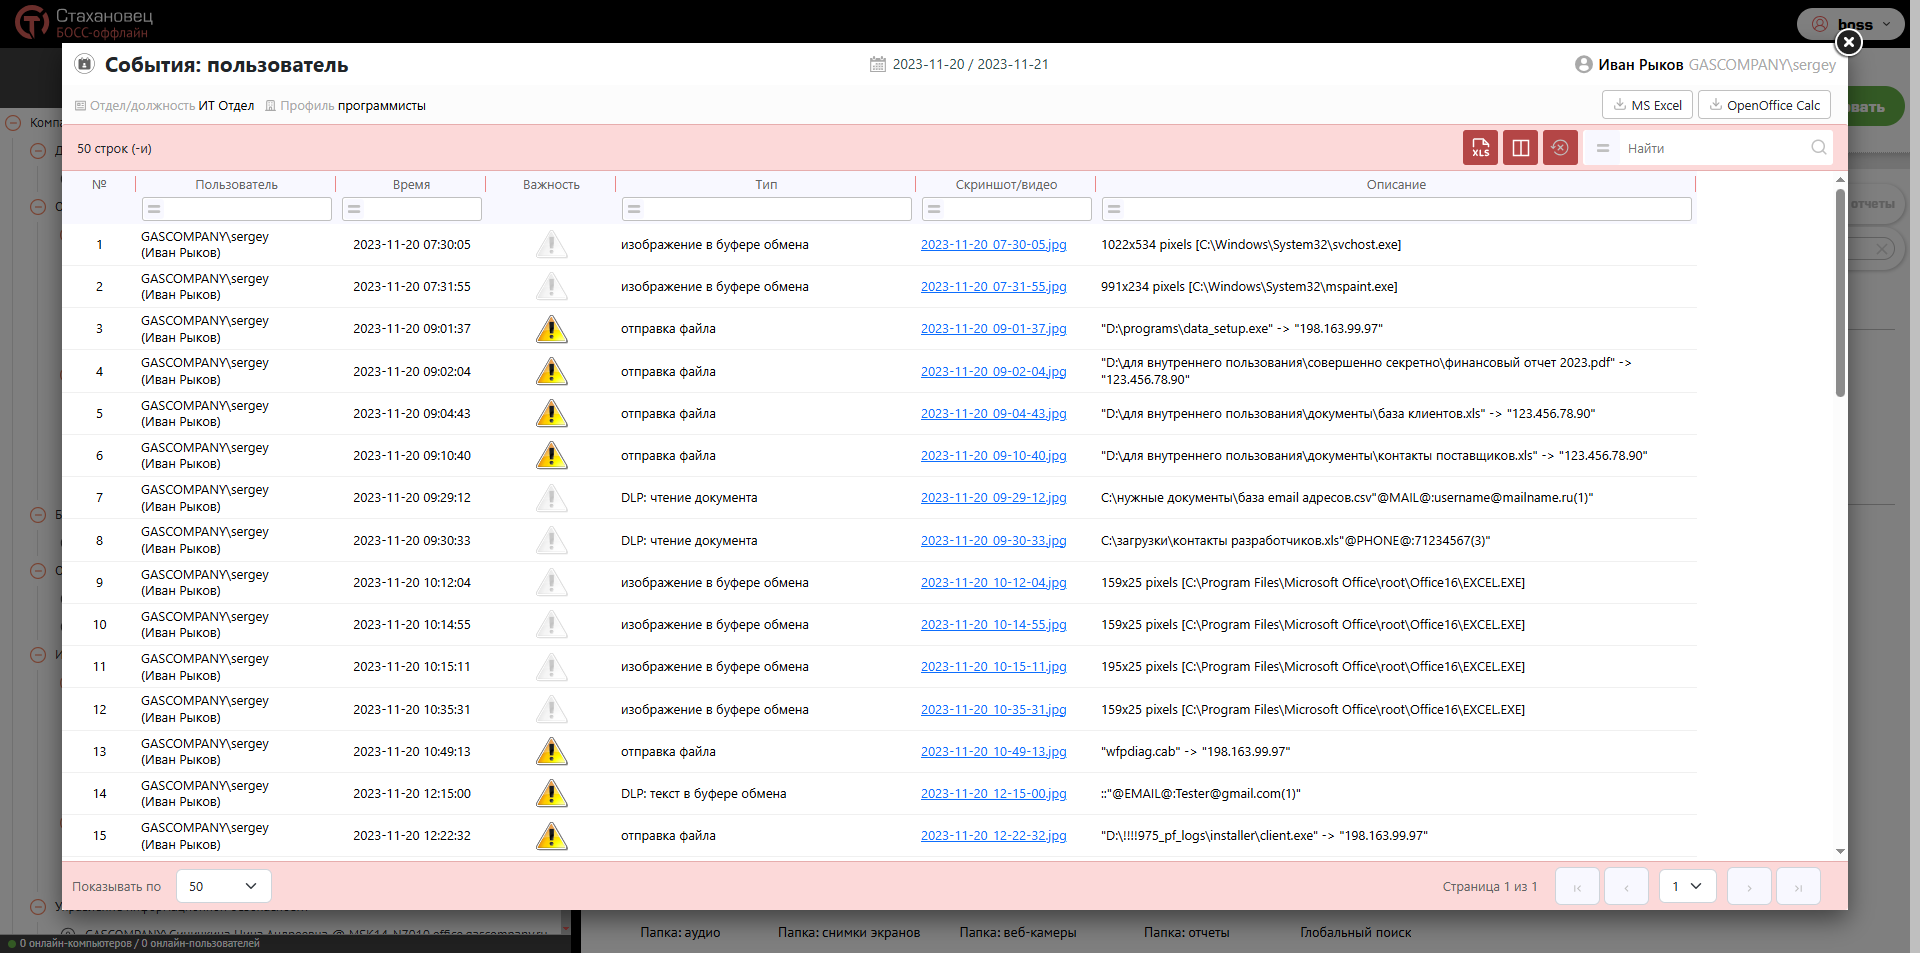Click the search magnifier icon in Найти
1920x953 pixels.
point(1818,148)
